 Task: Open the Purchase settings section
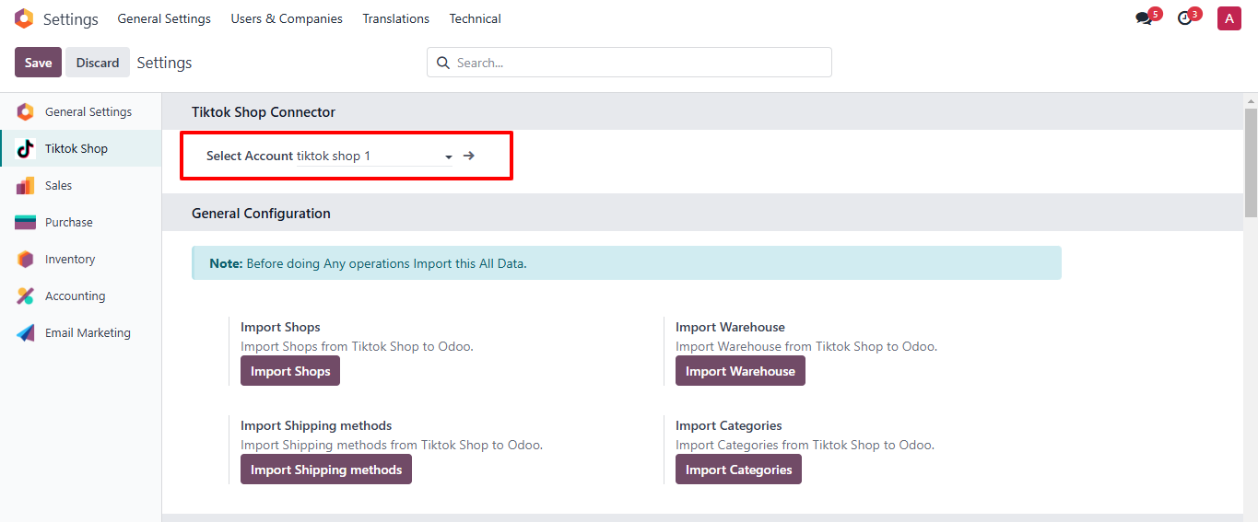pyautogui.click(x=68, y=223)
